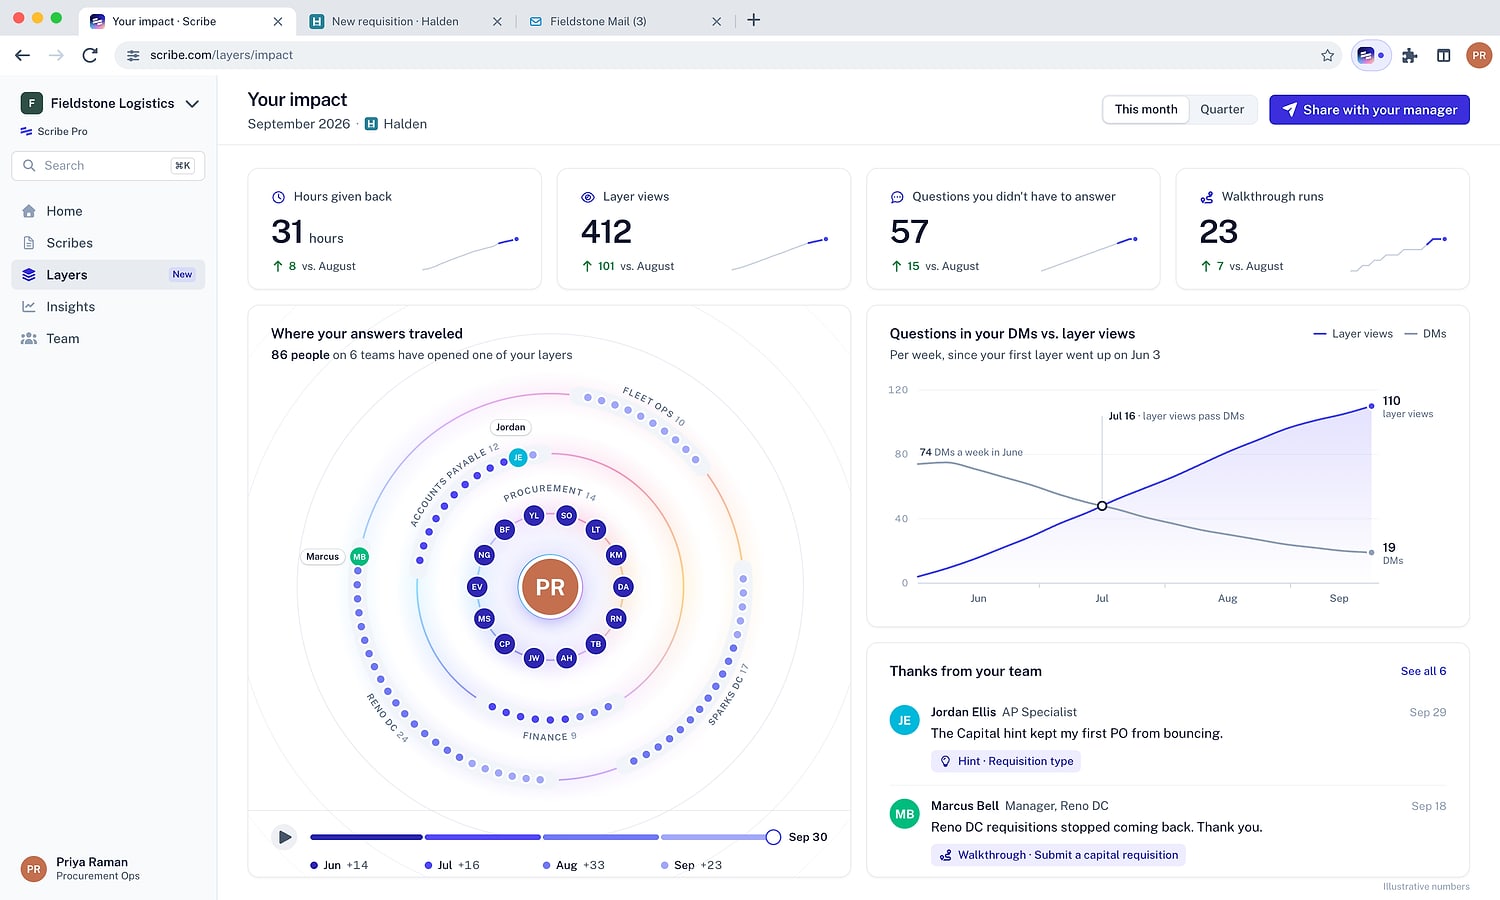Open Scribes in the sidebar

tap(108, 243)
